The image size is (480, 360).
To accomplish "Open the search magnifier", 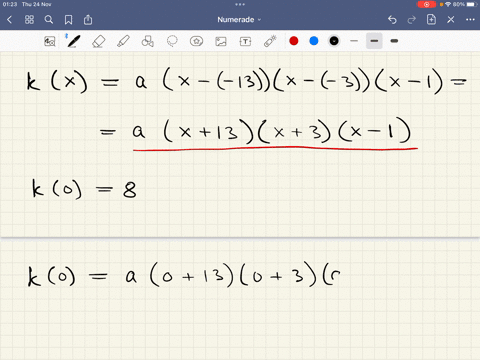I will [49, 20].
